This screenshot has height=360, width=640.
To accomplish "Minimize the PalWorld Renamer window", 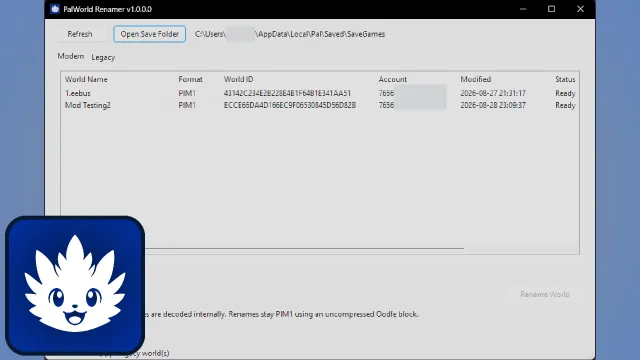I will pyautogui.click(x=523, y=9).
